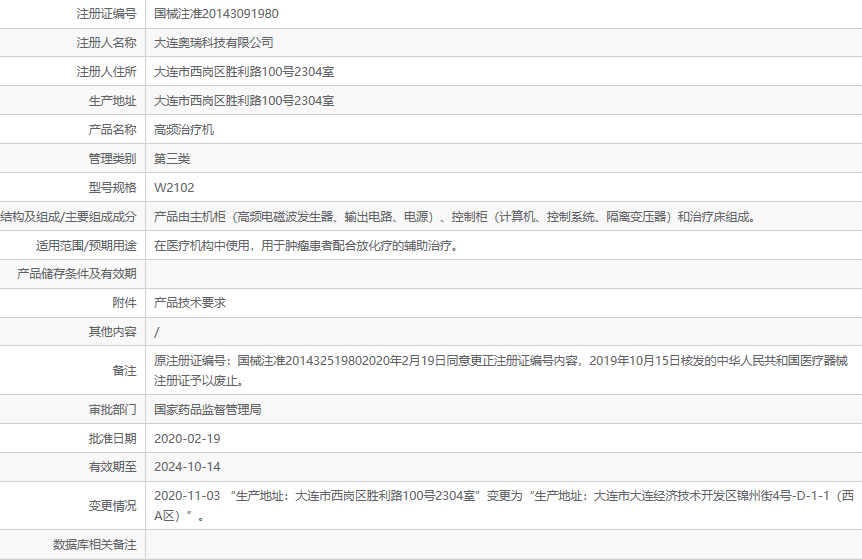Image resolution: width=862 pixels, height=560 pixels.
Task: Select the 其他内容 label
Action: point(112,331)
